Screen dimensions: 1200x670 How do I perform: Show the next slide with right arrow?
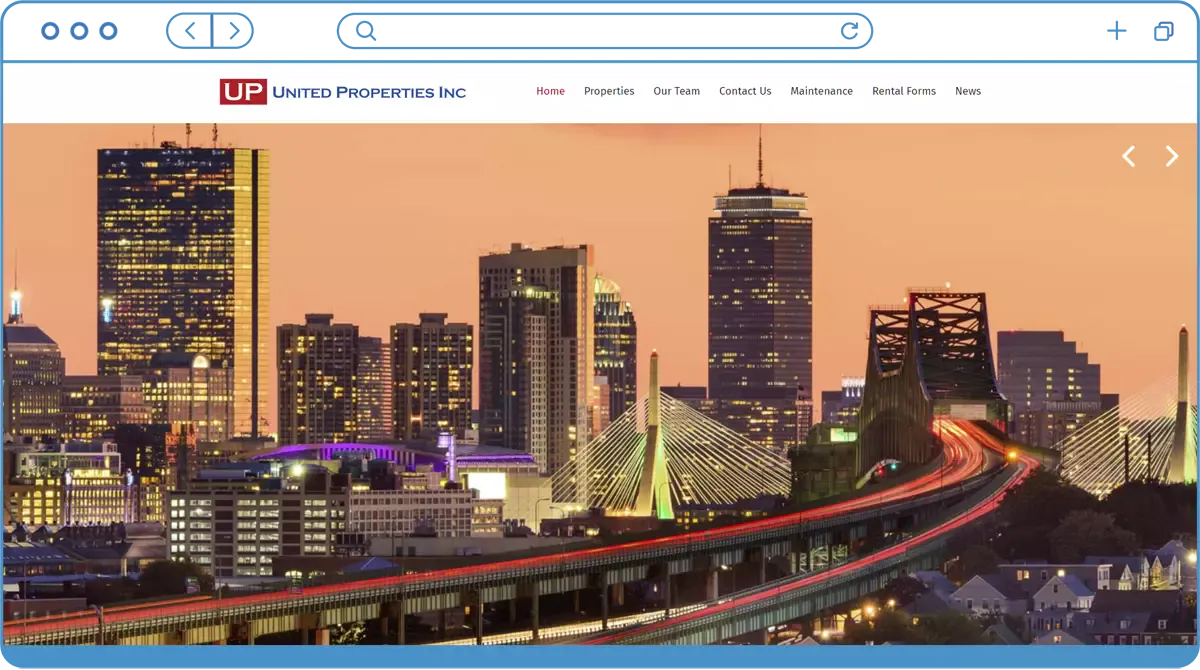(1171, 156)
